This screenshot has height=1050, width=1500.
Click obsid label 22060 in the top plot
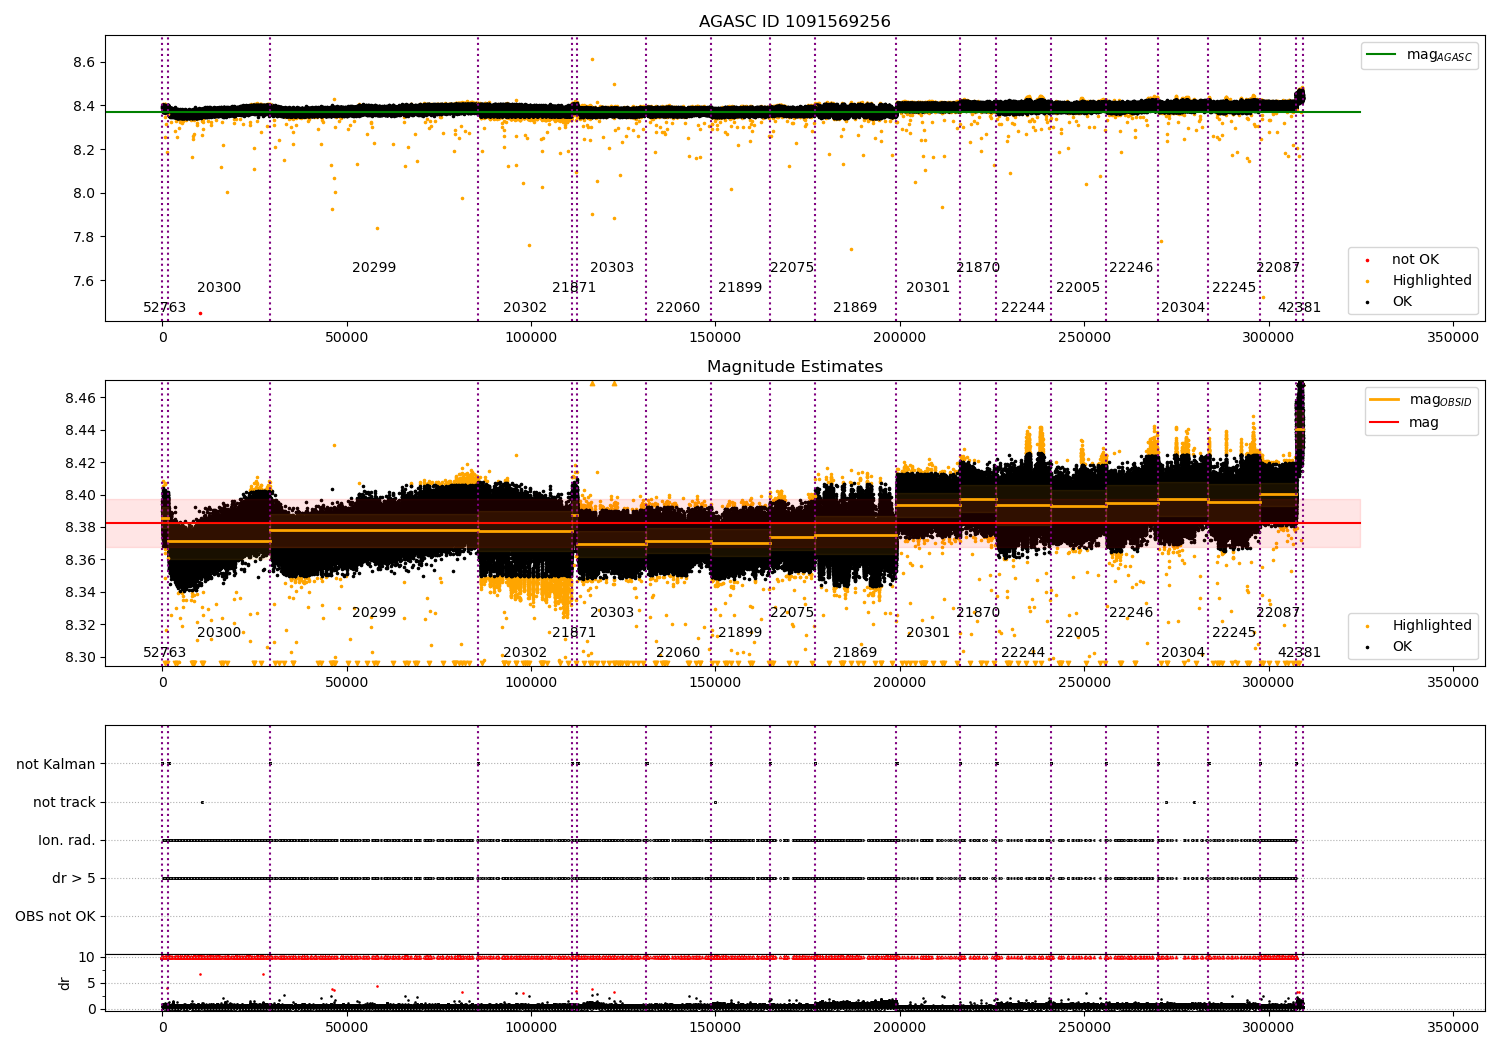pyautogui.click(x=678, y=308)
